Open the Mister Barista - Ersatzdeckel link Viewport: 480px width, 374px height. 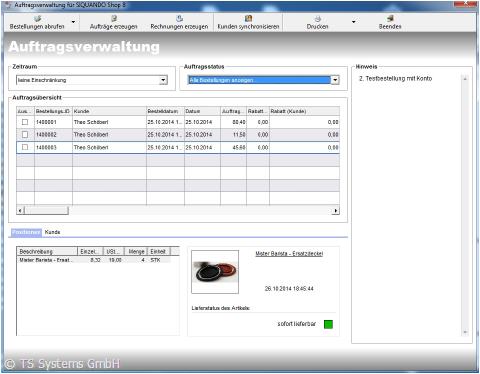pyautogui.click(x=289, y=254)
